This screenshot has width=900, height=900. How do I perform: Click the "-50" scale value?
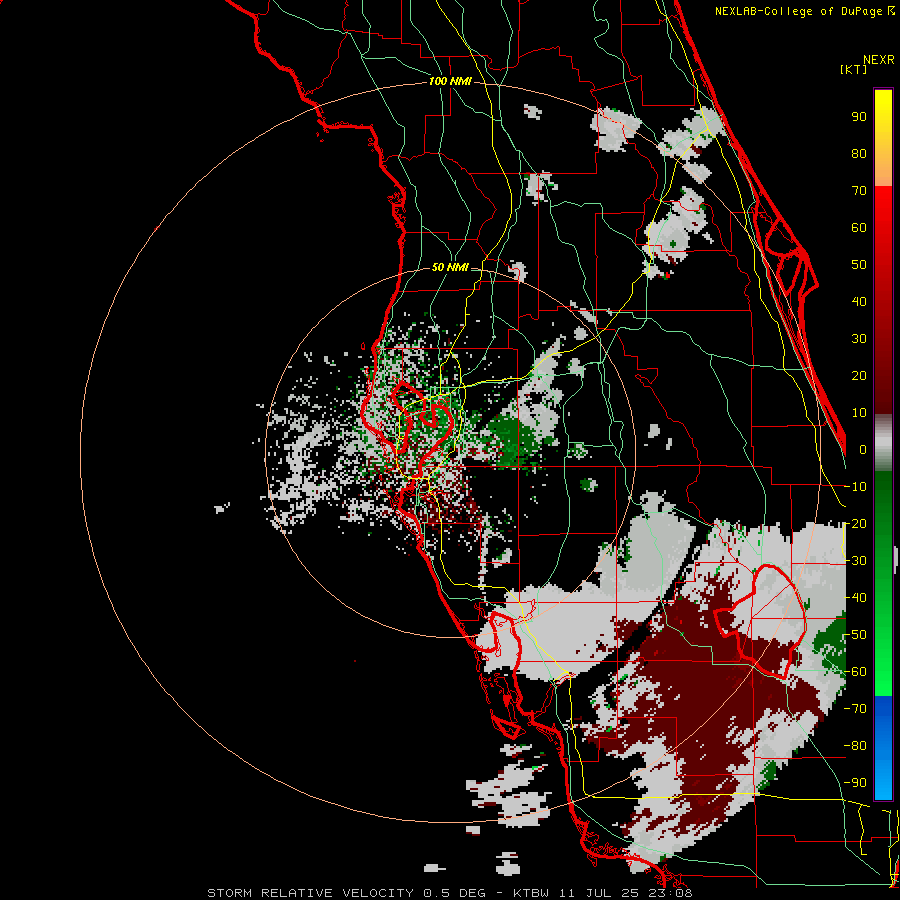click(855, 635)
